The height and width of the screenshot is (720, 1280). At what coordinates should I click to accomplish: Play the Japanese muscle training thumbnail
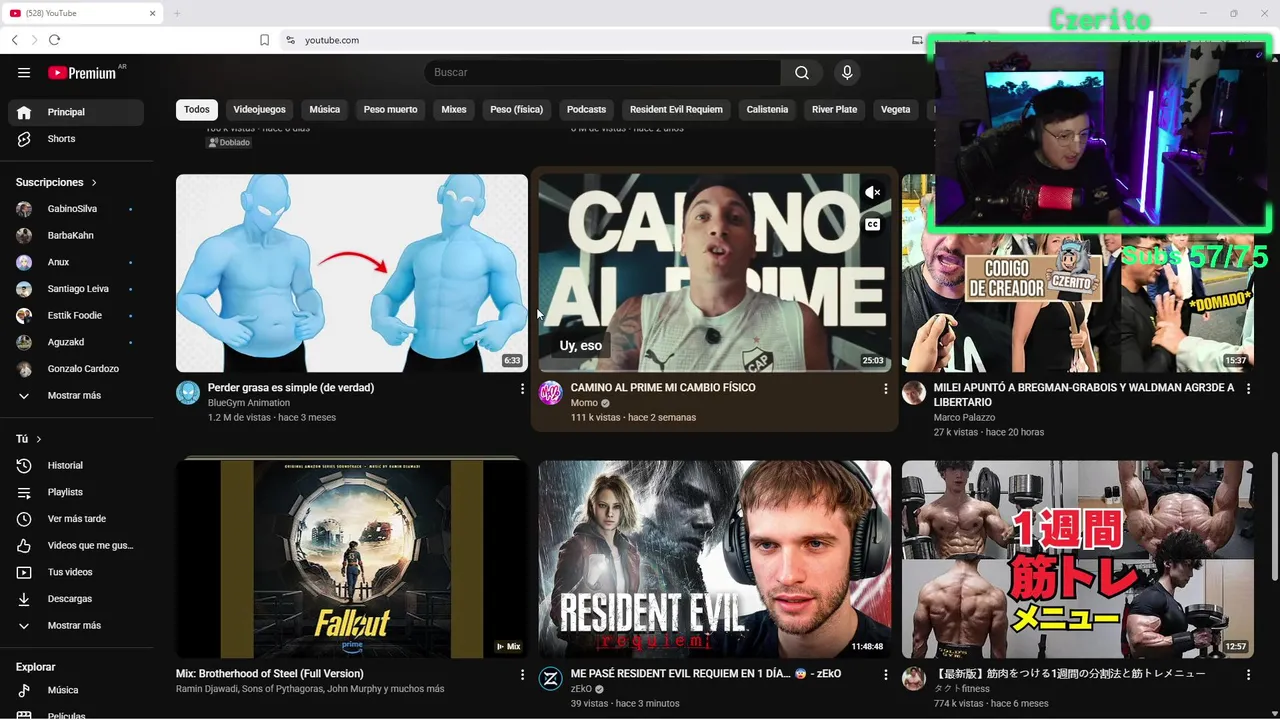1078,559
